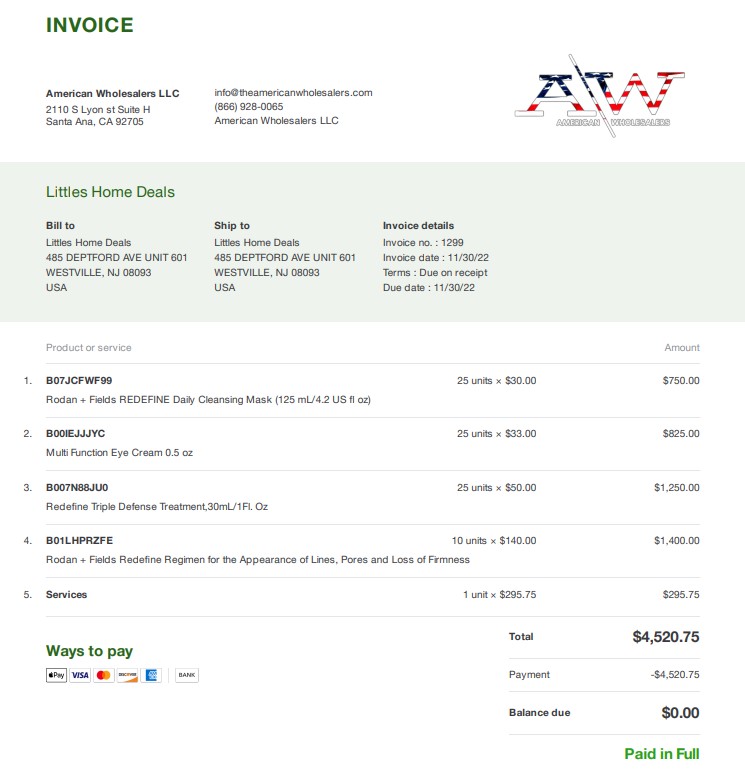Click the Total label
The height and width of the screenshot is (776, 745).
coord(521,636)
